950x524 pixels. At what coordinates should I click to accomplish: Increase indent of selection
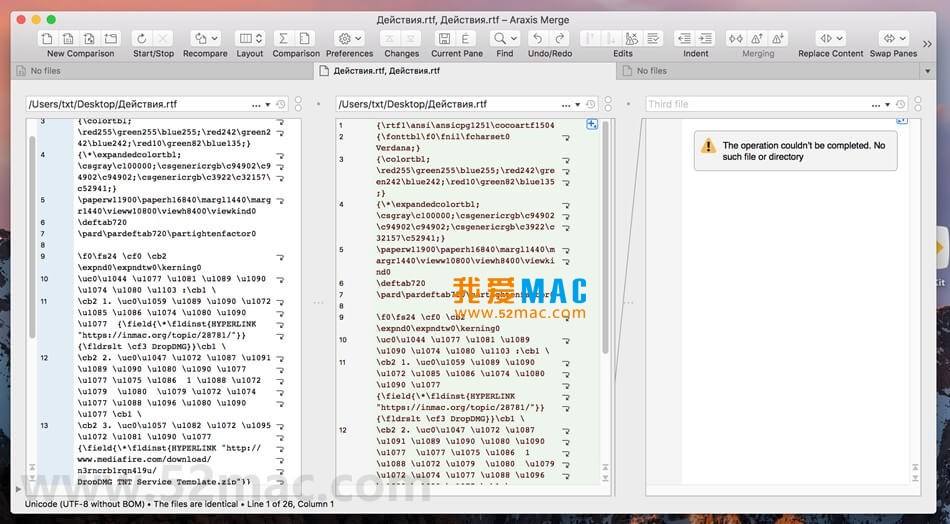(705, 39)
